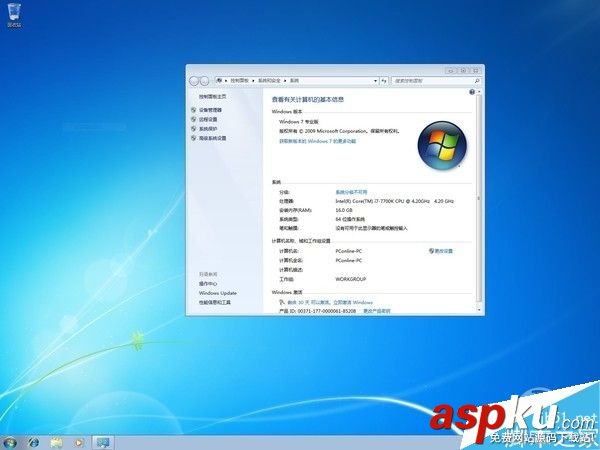
Task: Open 控制面板主页 in the sidebar
Action: [212, 97]
